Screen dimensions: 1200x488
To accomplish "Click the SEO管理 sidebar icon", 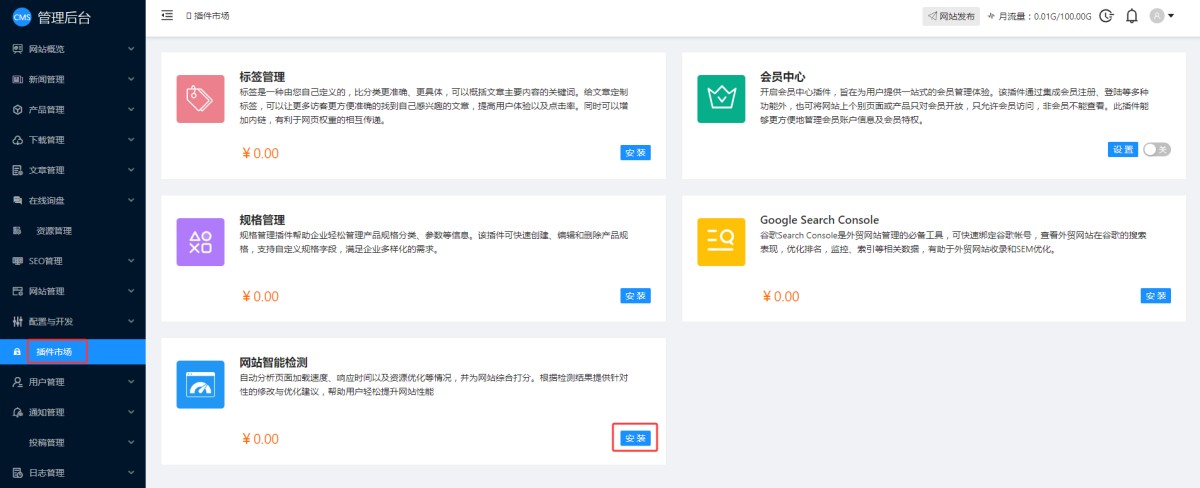I will tap(17, 261).
